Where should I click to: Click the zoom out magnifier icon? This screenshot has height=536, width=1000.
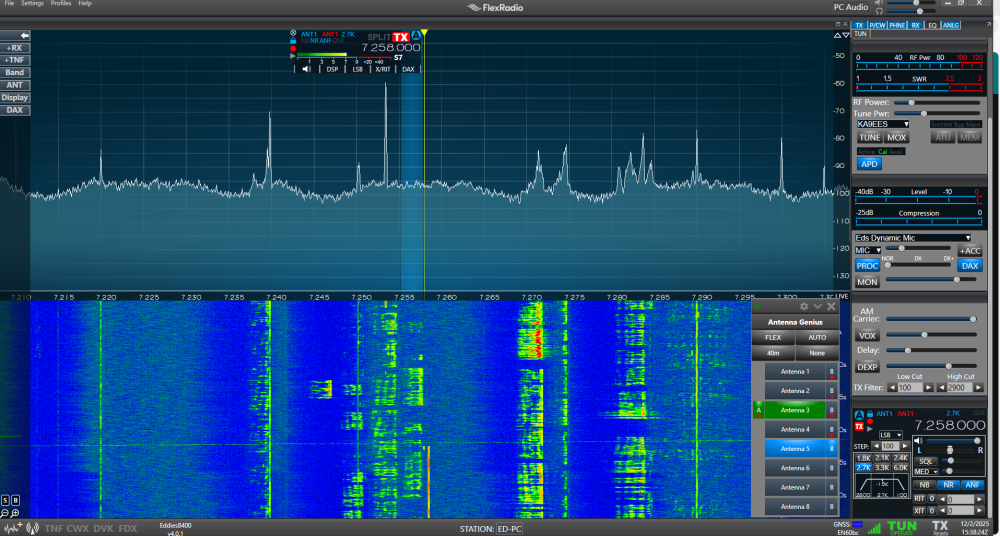pos(5,512)
